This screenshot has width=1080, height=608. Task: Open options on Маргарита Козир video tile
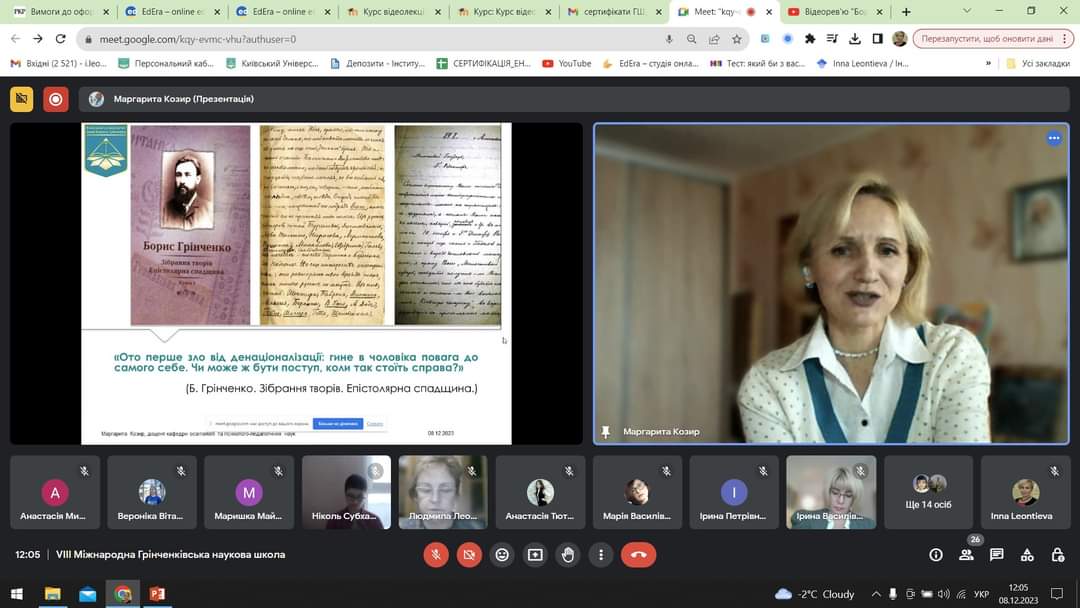pyautogui.click(x=1053, y=138)
